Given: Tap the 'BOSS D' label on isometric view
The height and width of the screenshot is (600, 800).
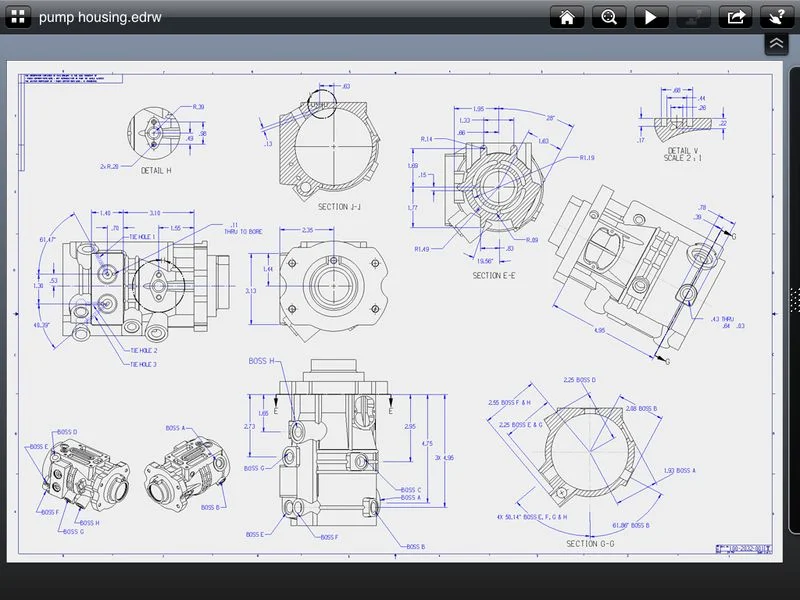Looking at the screenshot, I should point(67,432).
